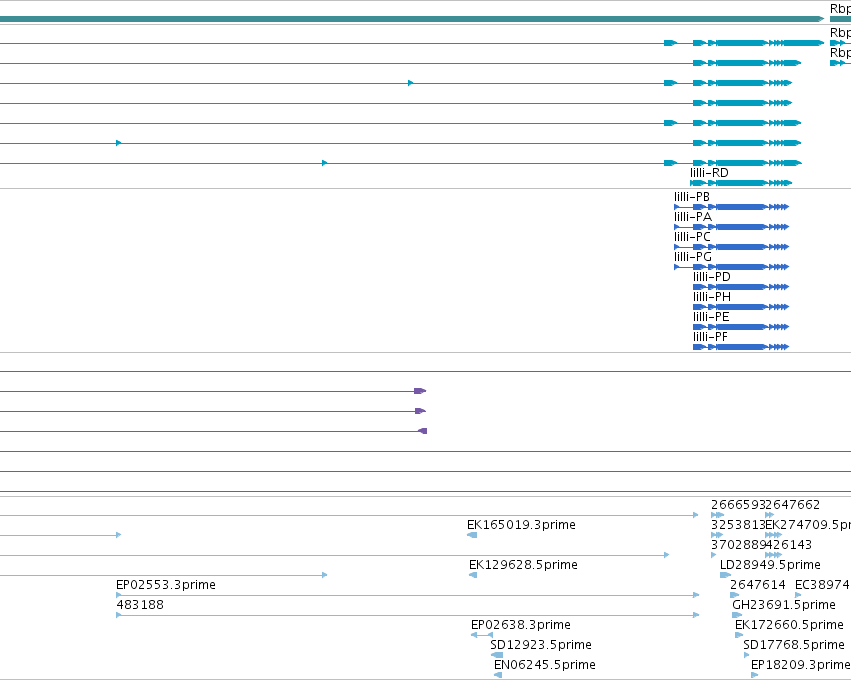This screenshot has height=680, width=851.
Task: Click the lilli-PB protein feature label
Action: pyautogui.click(x=691, y=196)
